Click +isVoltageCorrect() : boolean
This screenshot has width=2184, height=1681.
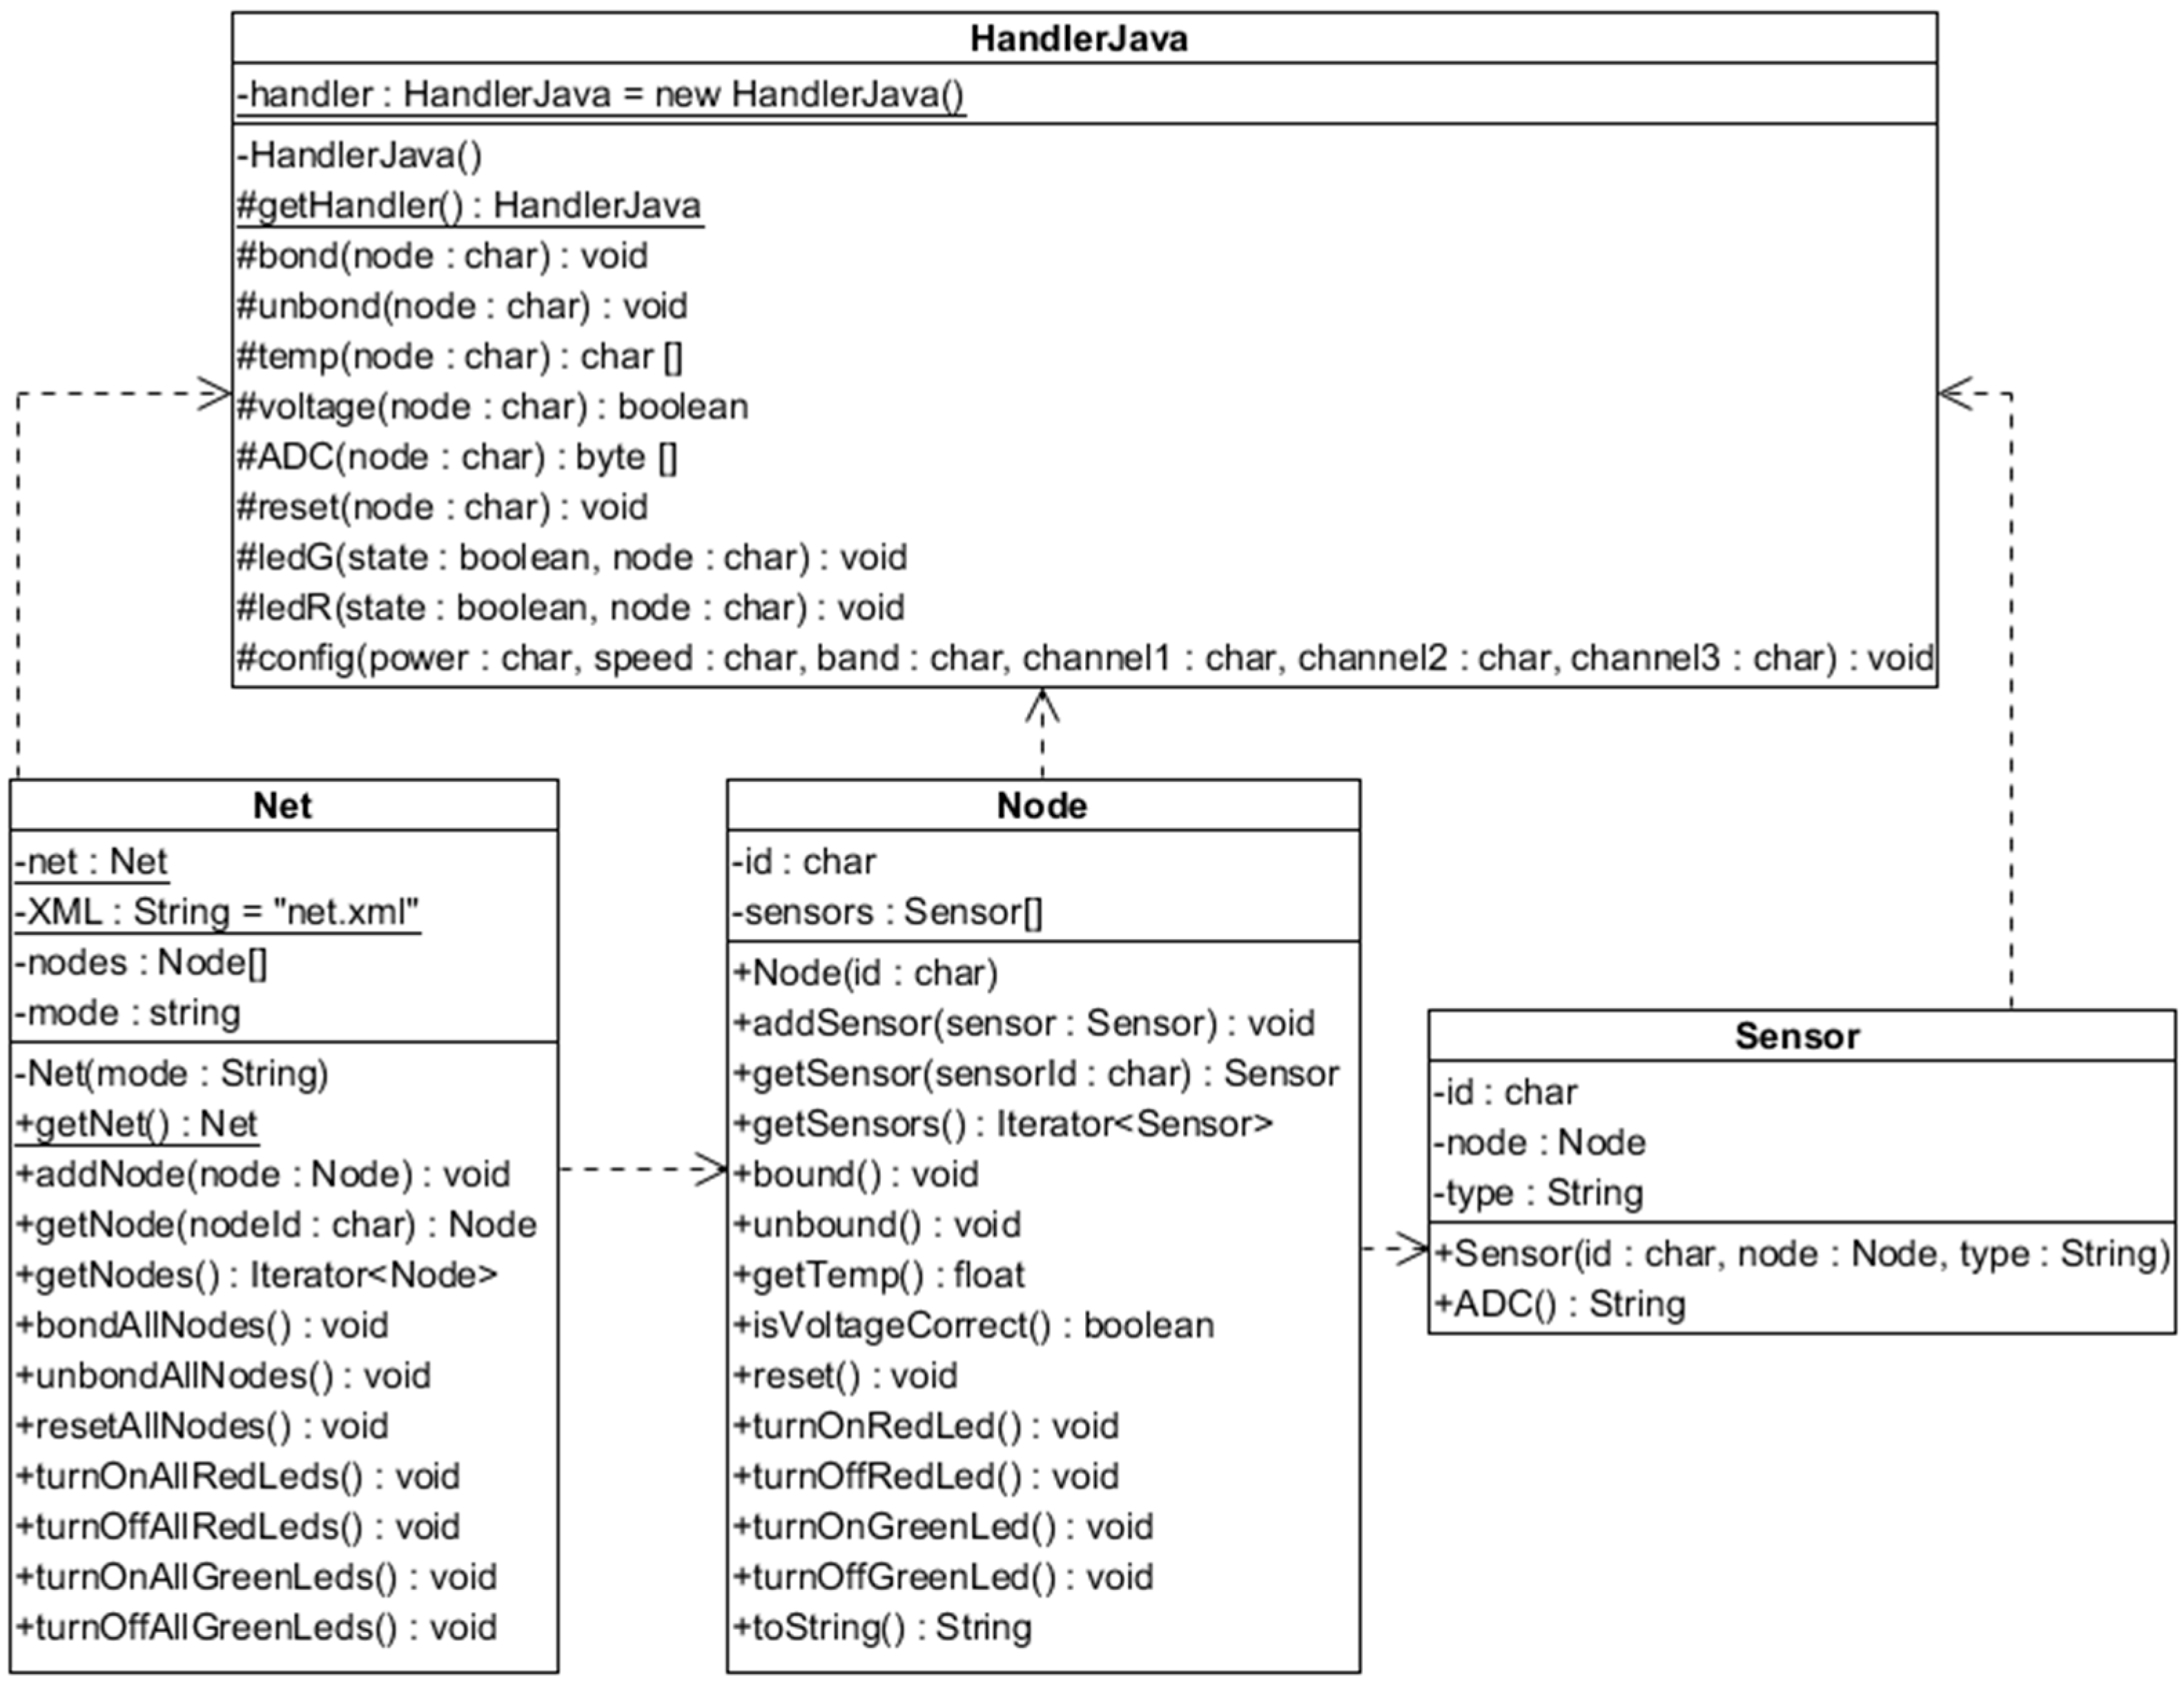[x=973, y=1325]
